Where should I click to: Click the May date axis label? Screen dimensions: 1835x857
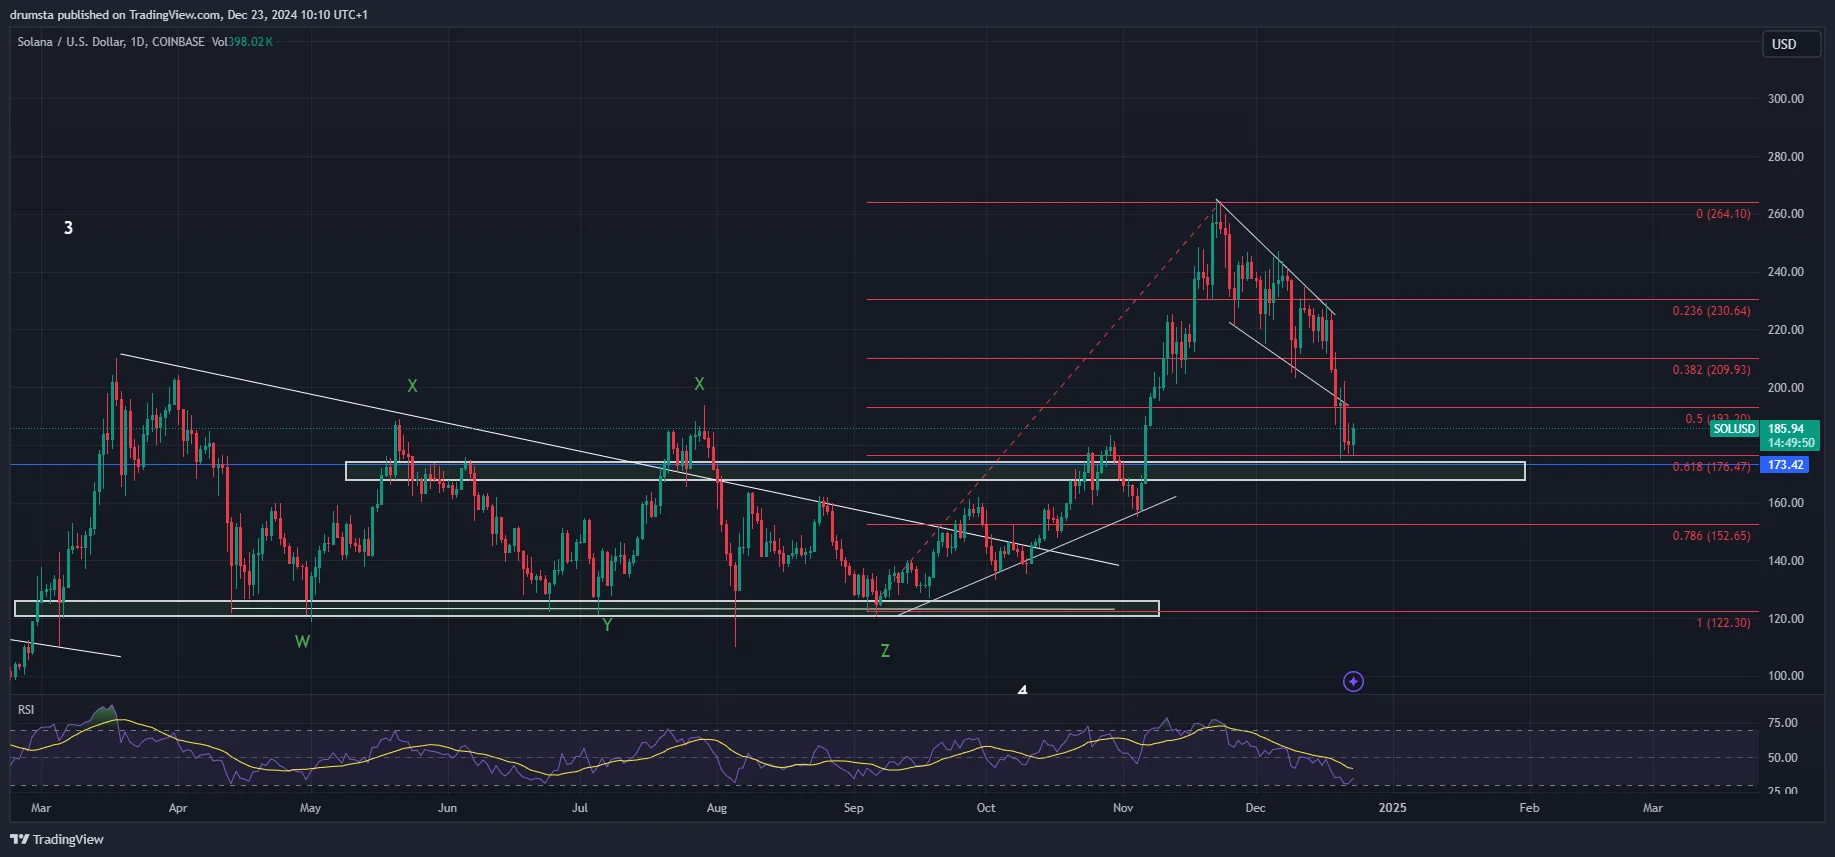click(x=311, y=808)
